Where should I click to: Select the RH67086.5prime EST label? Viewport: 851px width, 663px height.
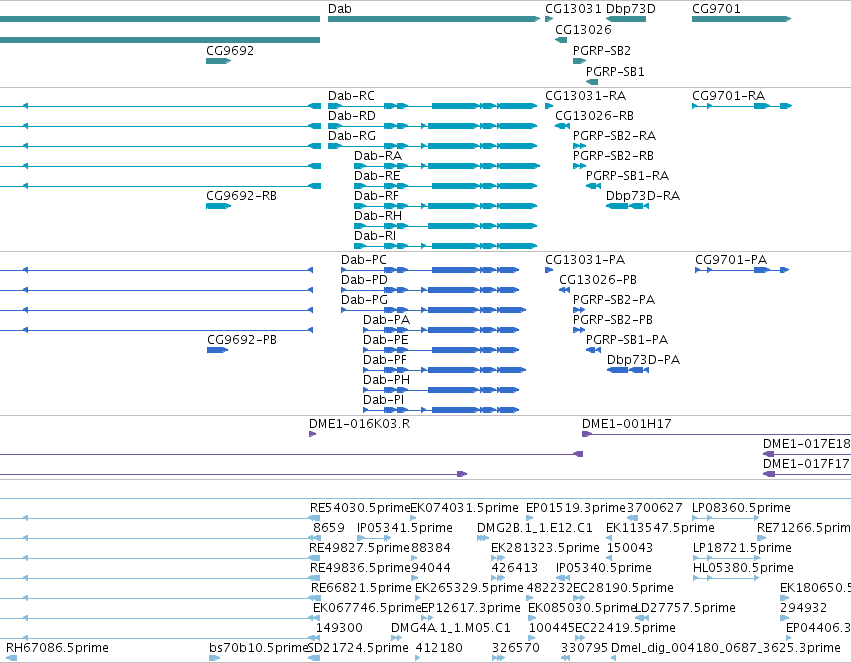[x=57, y=649]
